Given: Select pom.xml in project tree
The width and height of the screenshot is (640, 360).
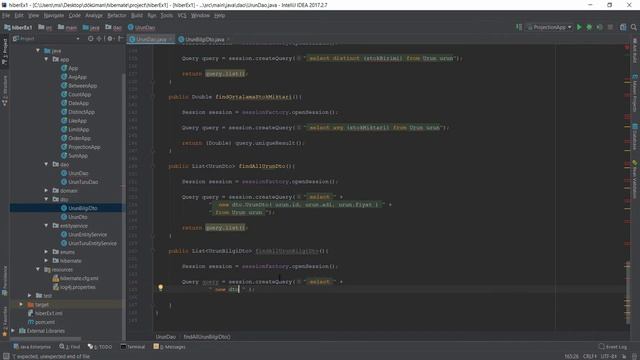Looking at the screenshot, I should pos(41,322).
